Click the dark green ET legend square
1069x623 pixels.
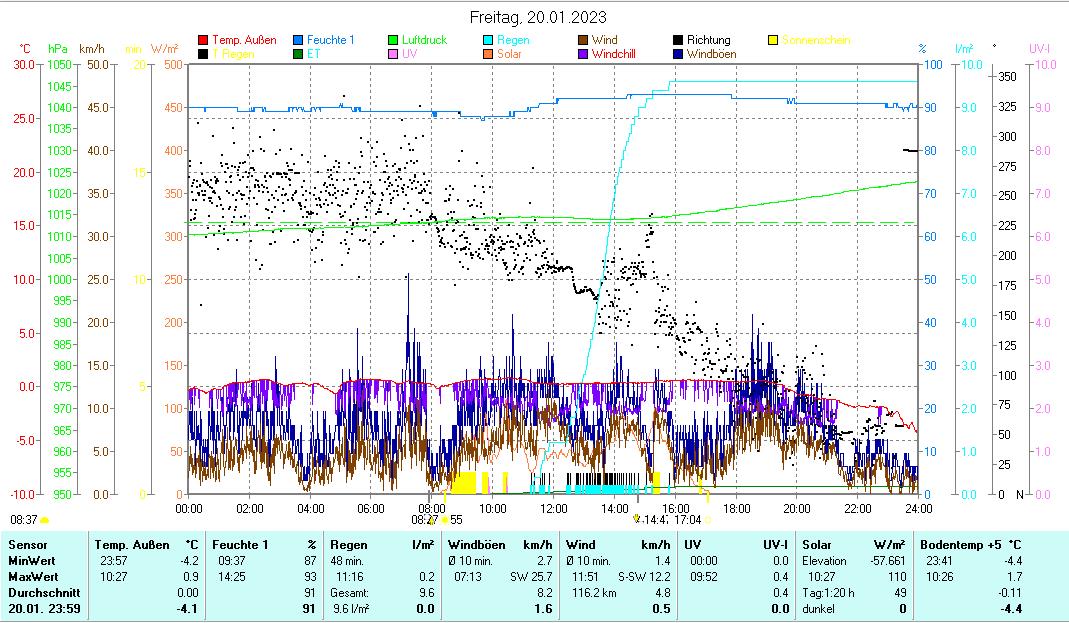tap(298, 54)
